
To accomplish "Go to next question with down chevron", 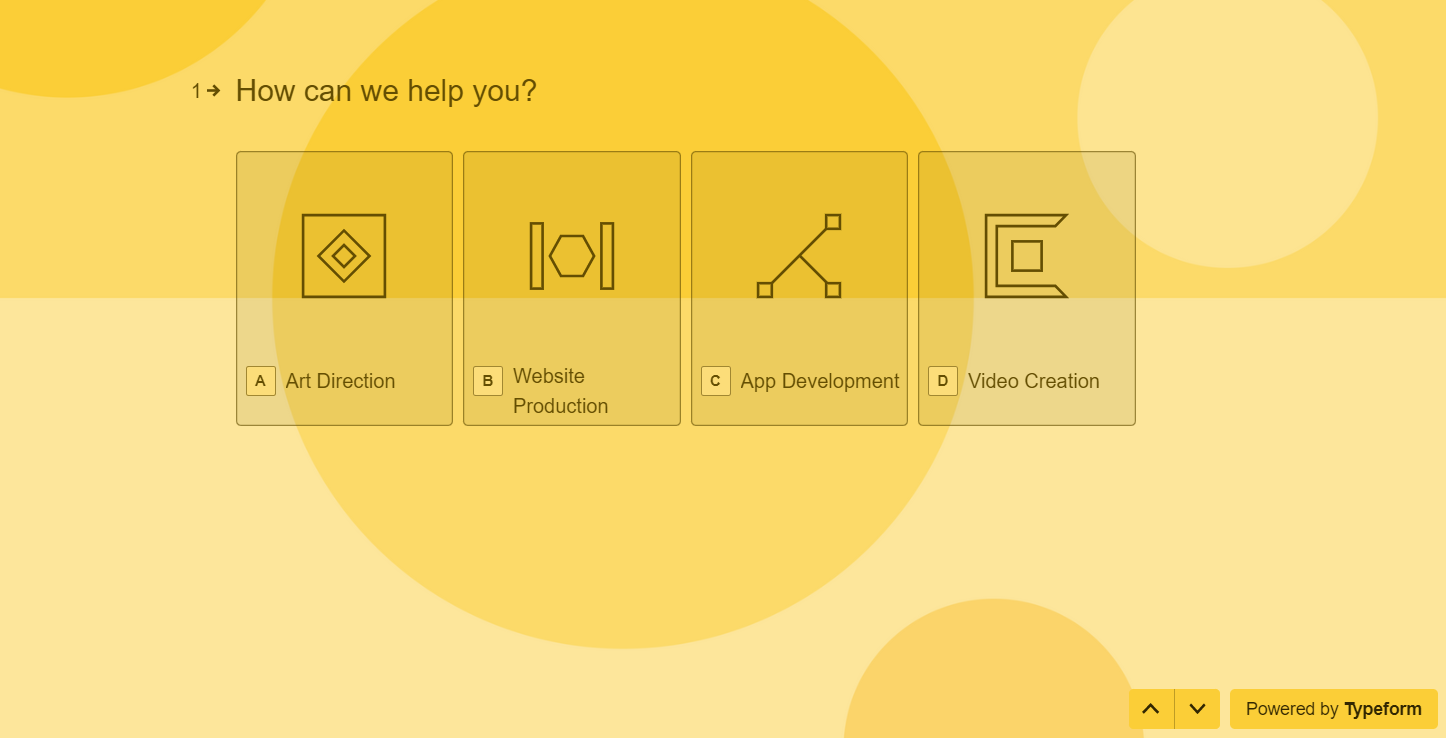I will (x=1197, y=709).
